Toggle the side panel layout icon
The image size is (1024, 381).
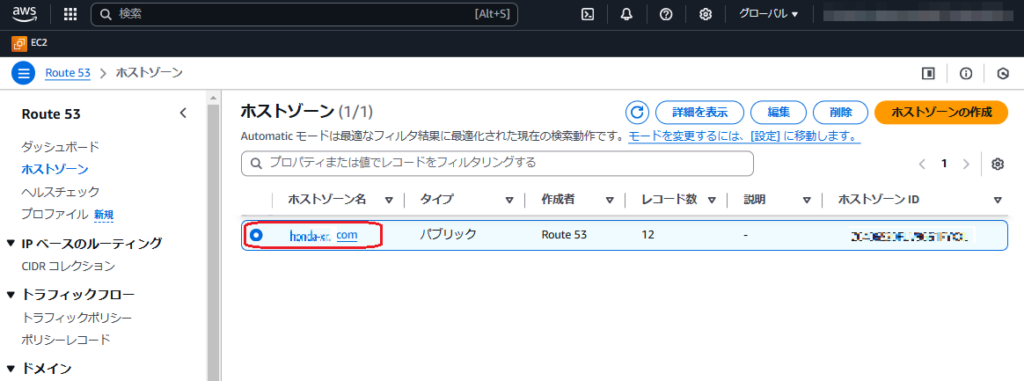click(x=927, y=74)
